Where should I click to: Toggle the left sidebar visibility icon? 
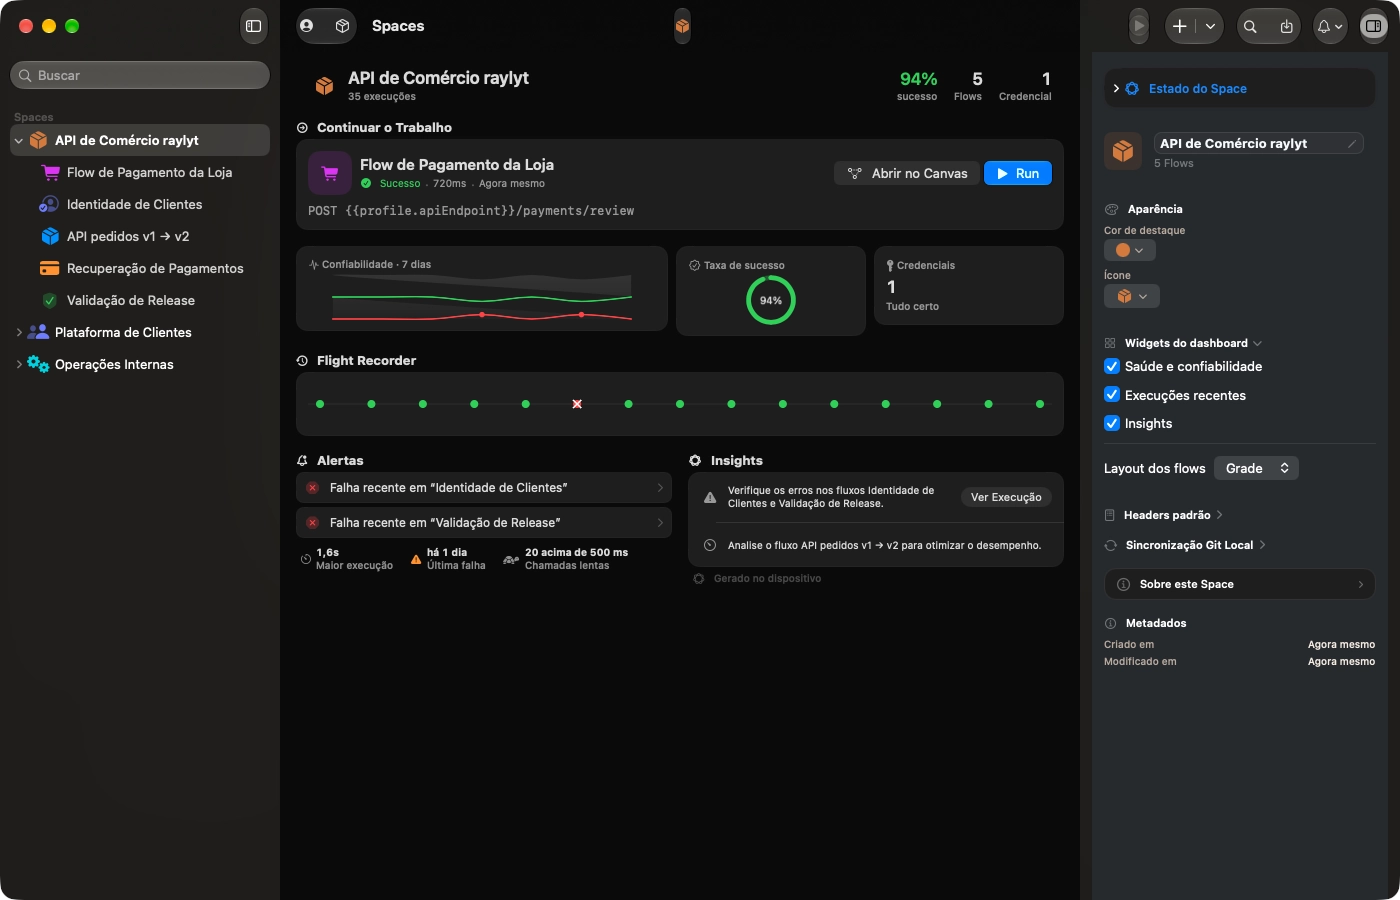pos(254,26)
